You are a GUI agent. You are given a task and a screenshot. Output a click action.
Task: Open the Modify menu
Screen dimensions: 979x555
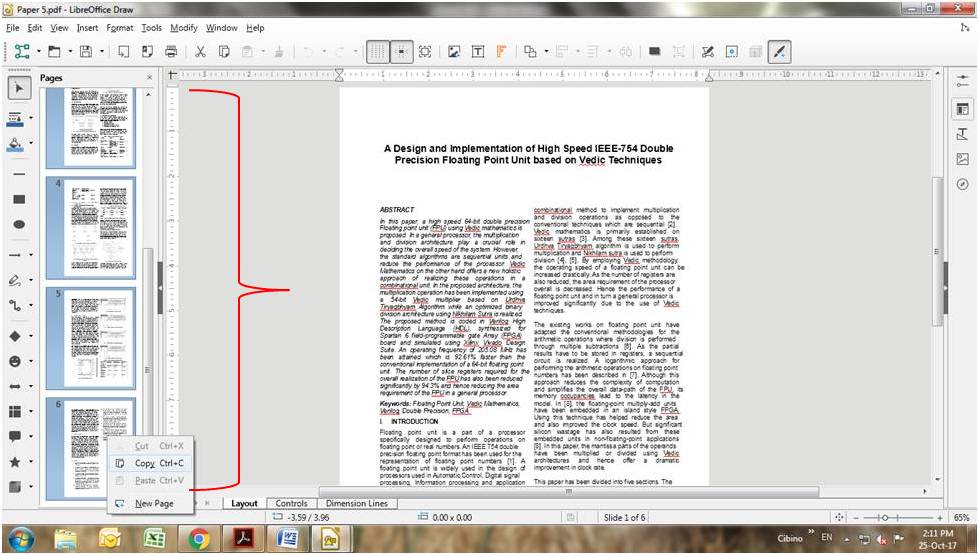coord(184,27)
